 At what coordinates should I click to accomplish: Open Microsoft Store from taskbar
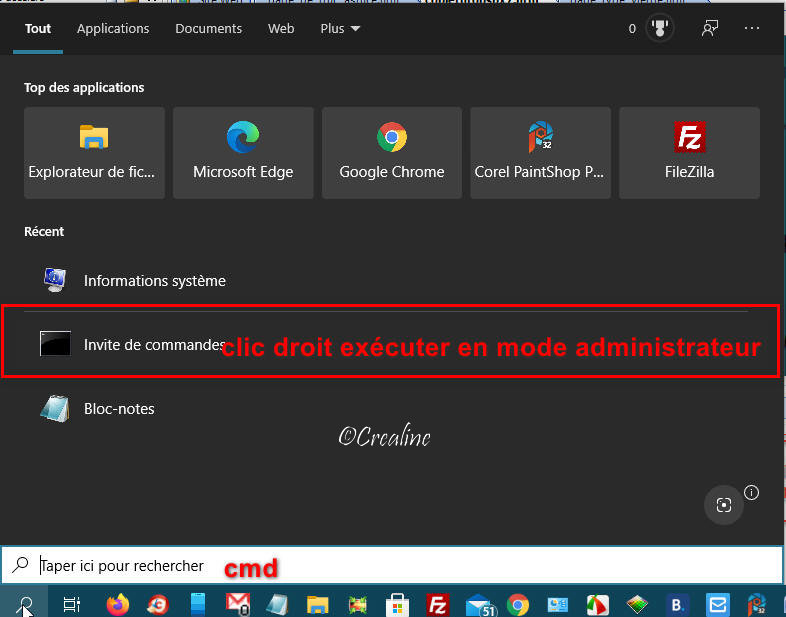tap(398, 605)
